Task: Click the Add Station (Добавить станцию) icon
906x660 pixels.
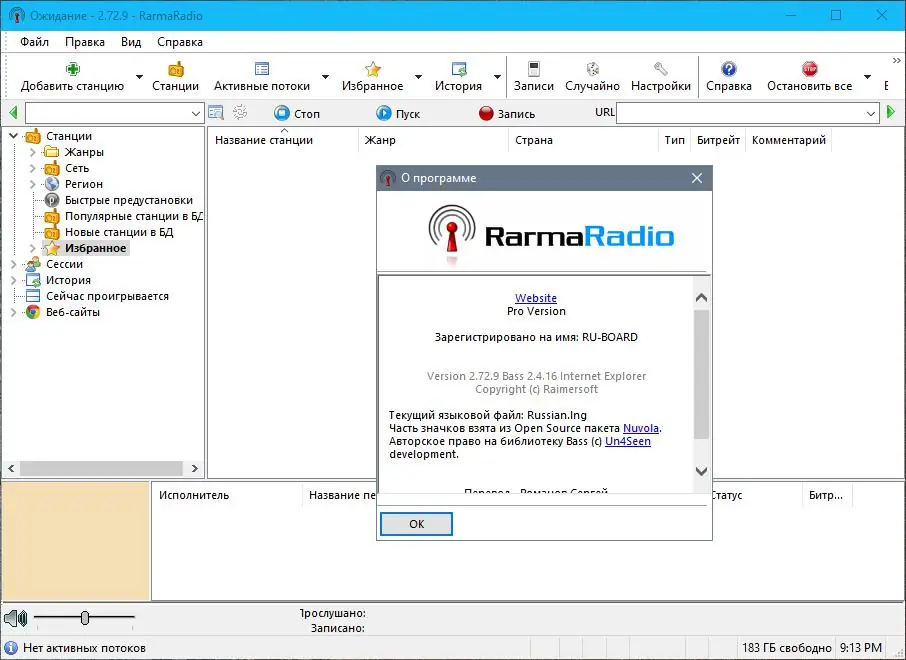Action: pos(72,69)
